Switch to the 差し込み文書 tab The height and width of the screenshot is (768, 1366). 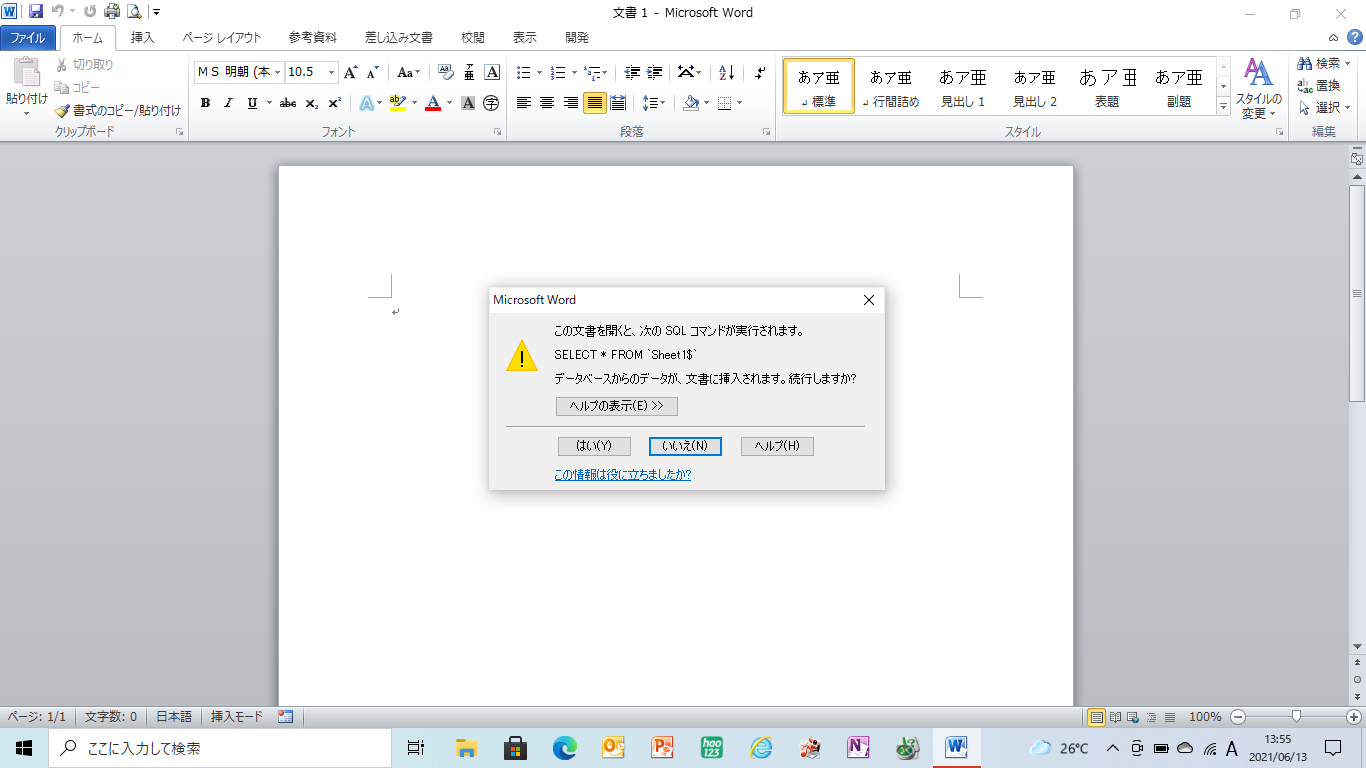pos(399,38)
